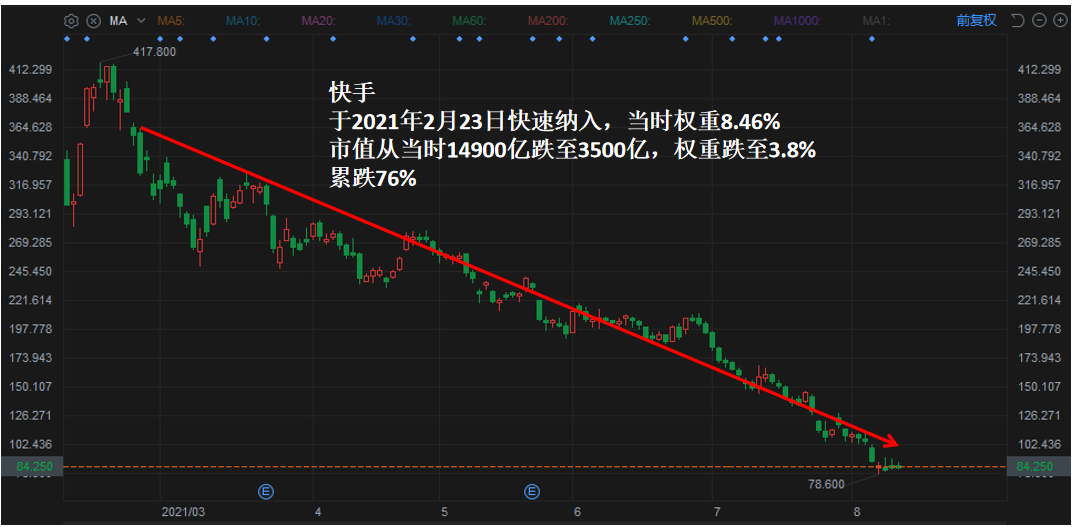Click the MA10 moving average label
Viewport: 1074px width, 527px height.
[243, 21]
